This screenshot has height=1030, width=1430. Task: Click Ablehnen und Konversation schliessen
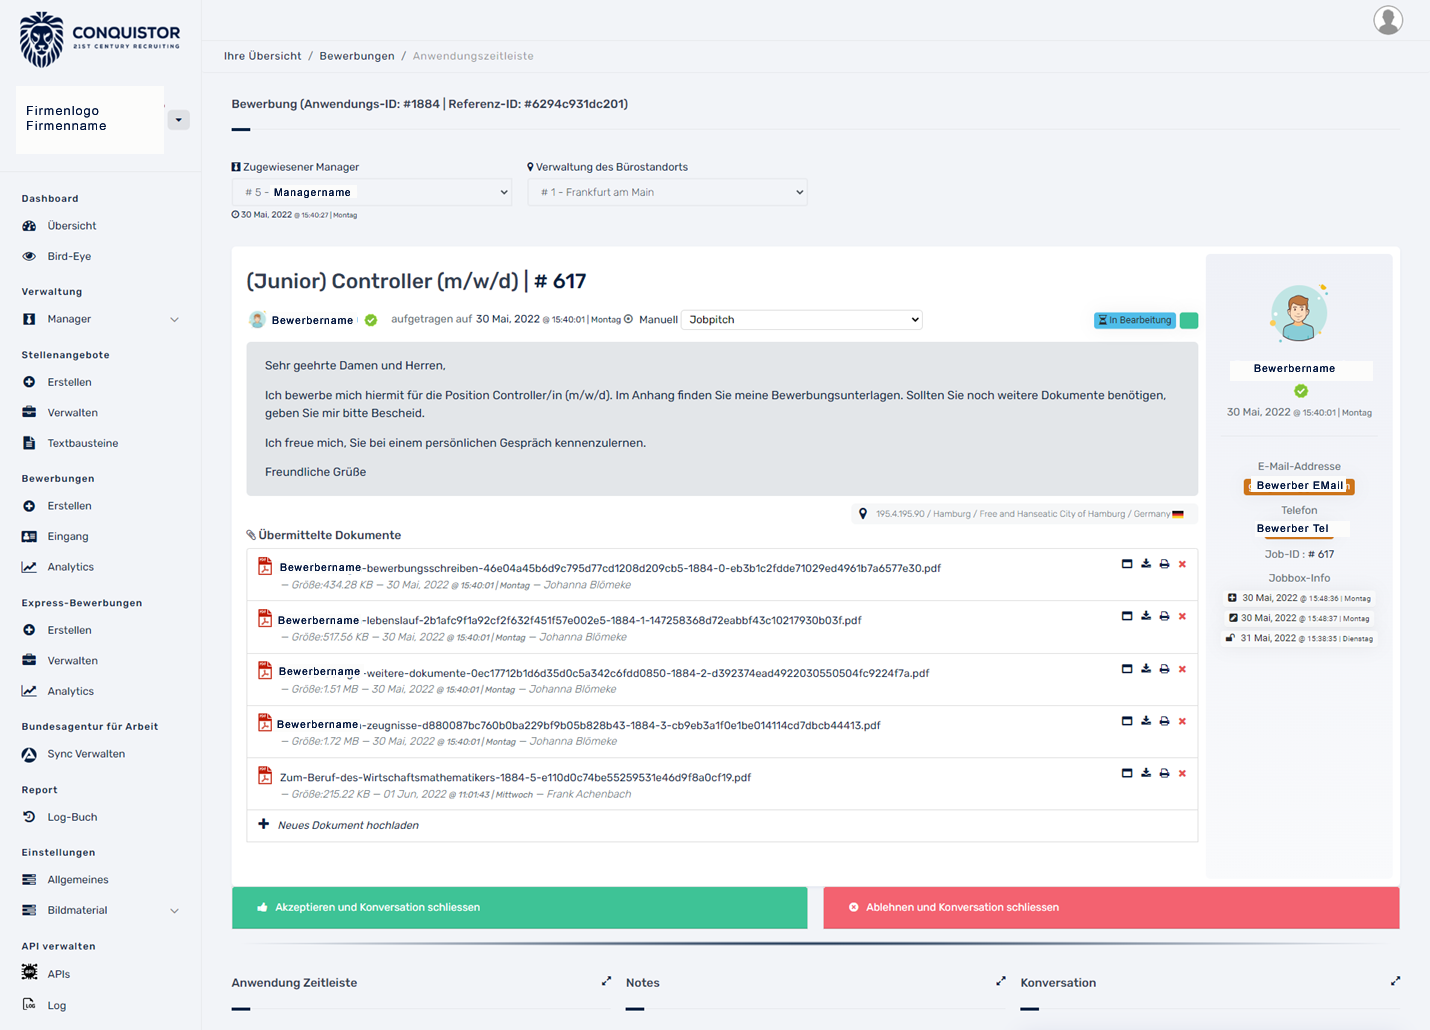coord(1111,908)
